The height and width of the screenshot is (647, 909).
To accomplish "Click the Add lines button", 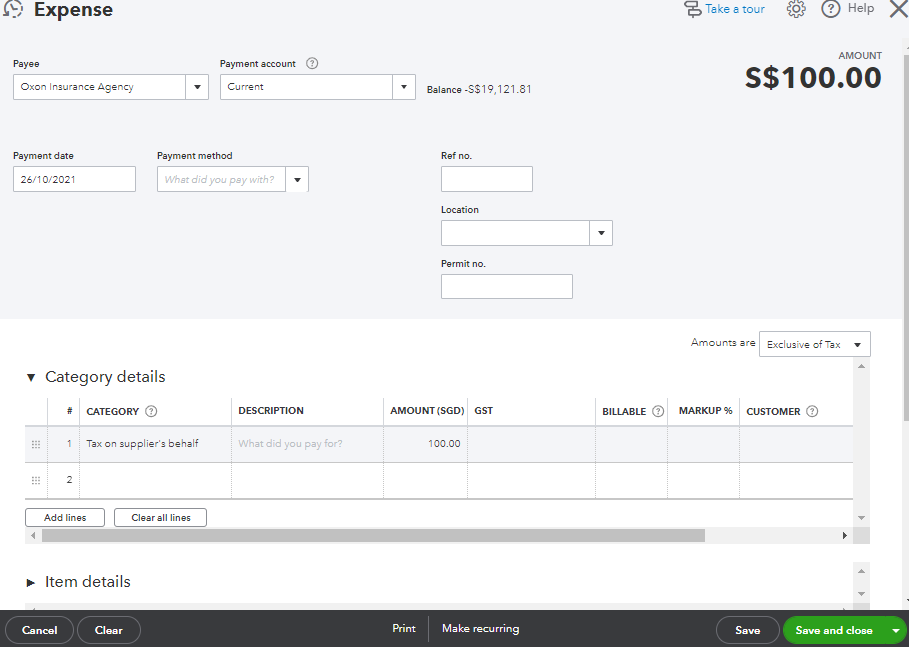I will (x=64, y=517).
